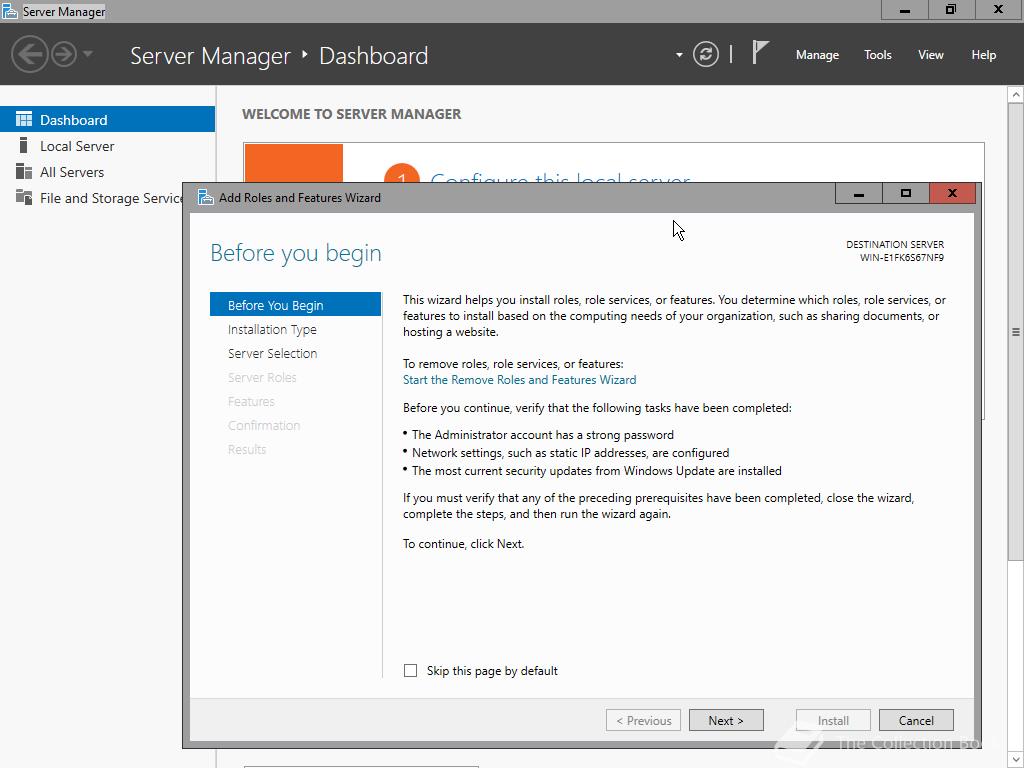
Task: Click the Dashboard breadcrumb in header
Action: [x=374, y=56]
